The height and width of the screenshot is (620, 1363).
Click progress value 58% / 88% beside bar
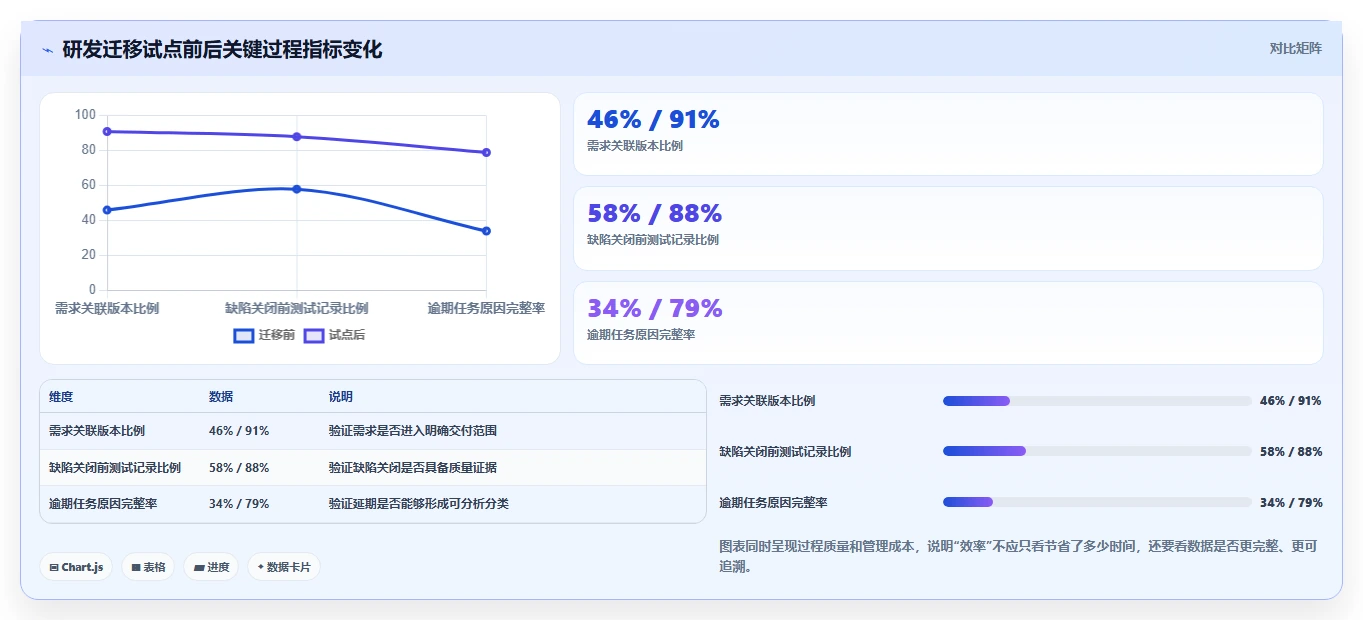[1291, 451]
